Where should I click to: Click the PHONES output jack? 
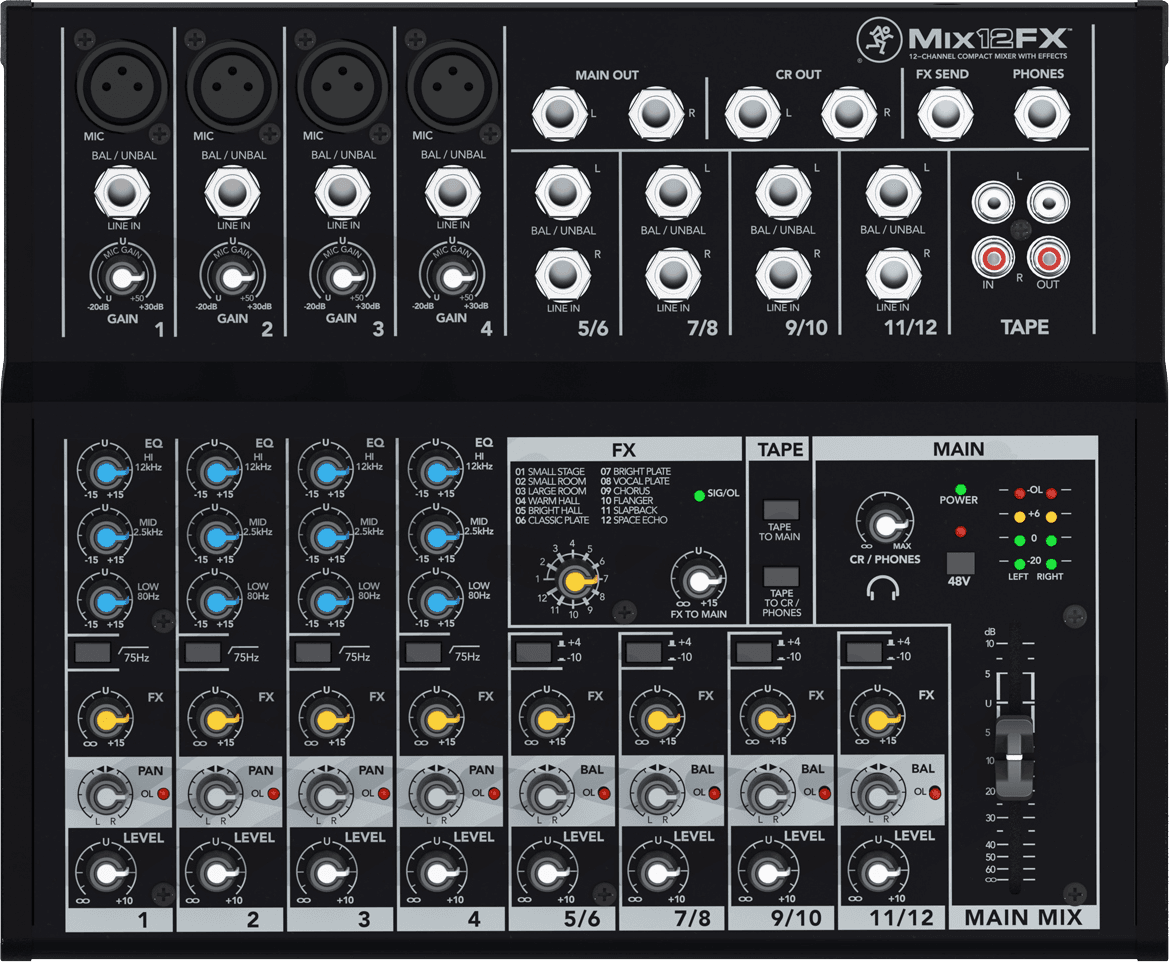(1038, 113)
